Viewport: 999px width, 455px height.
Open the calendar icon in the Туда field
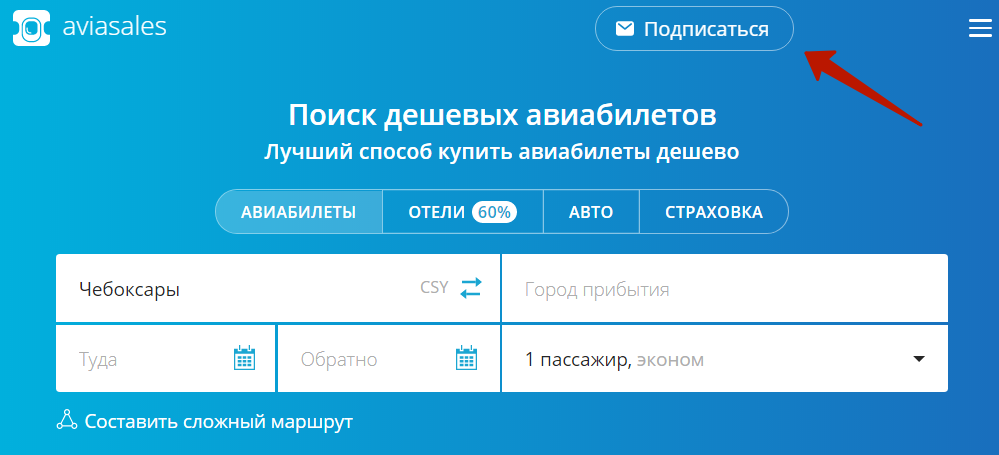coord(245,358)
